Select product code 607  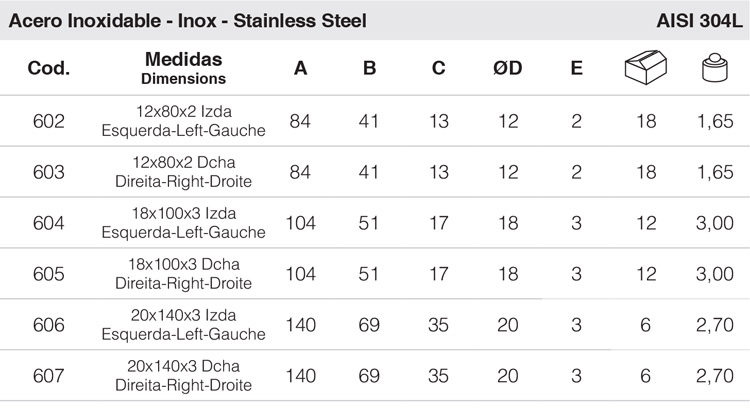(x=48, y=376)
